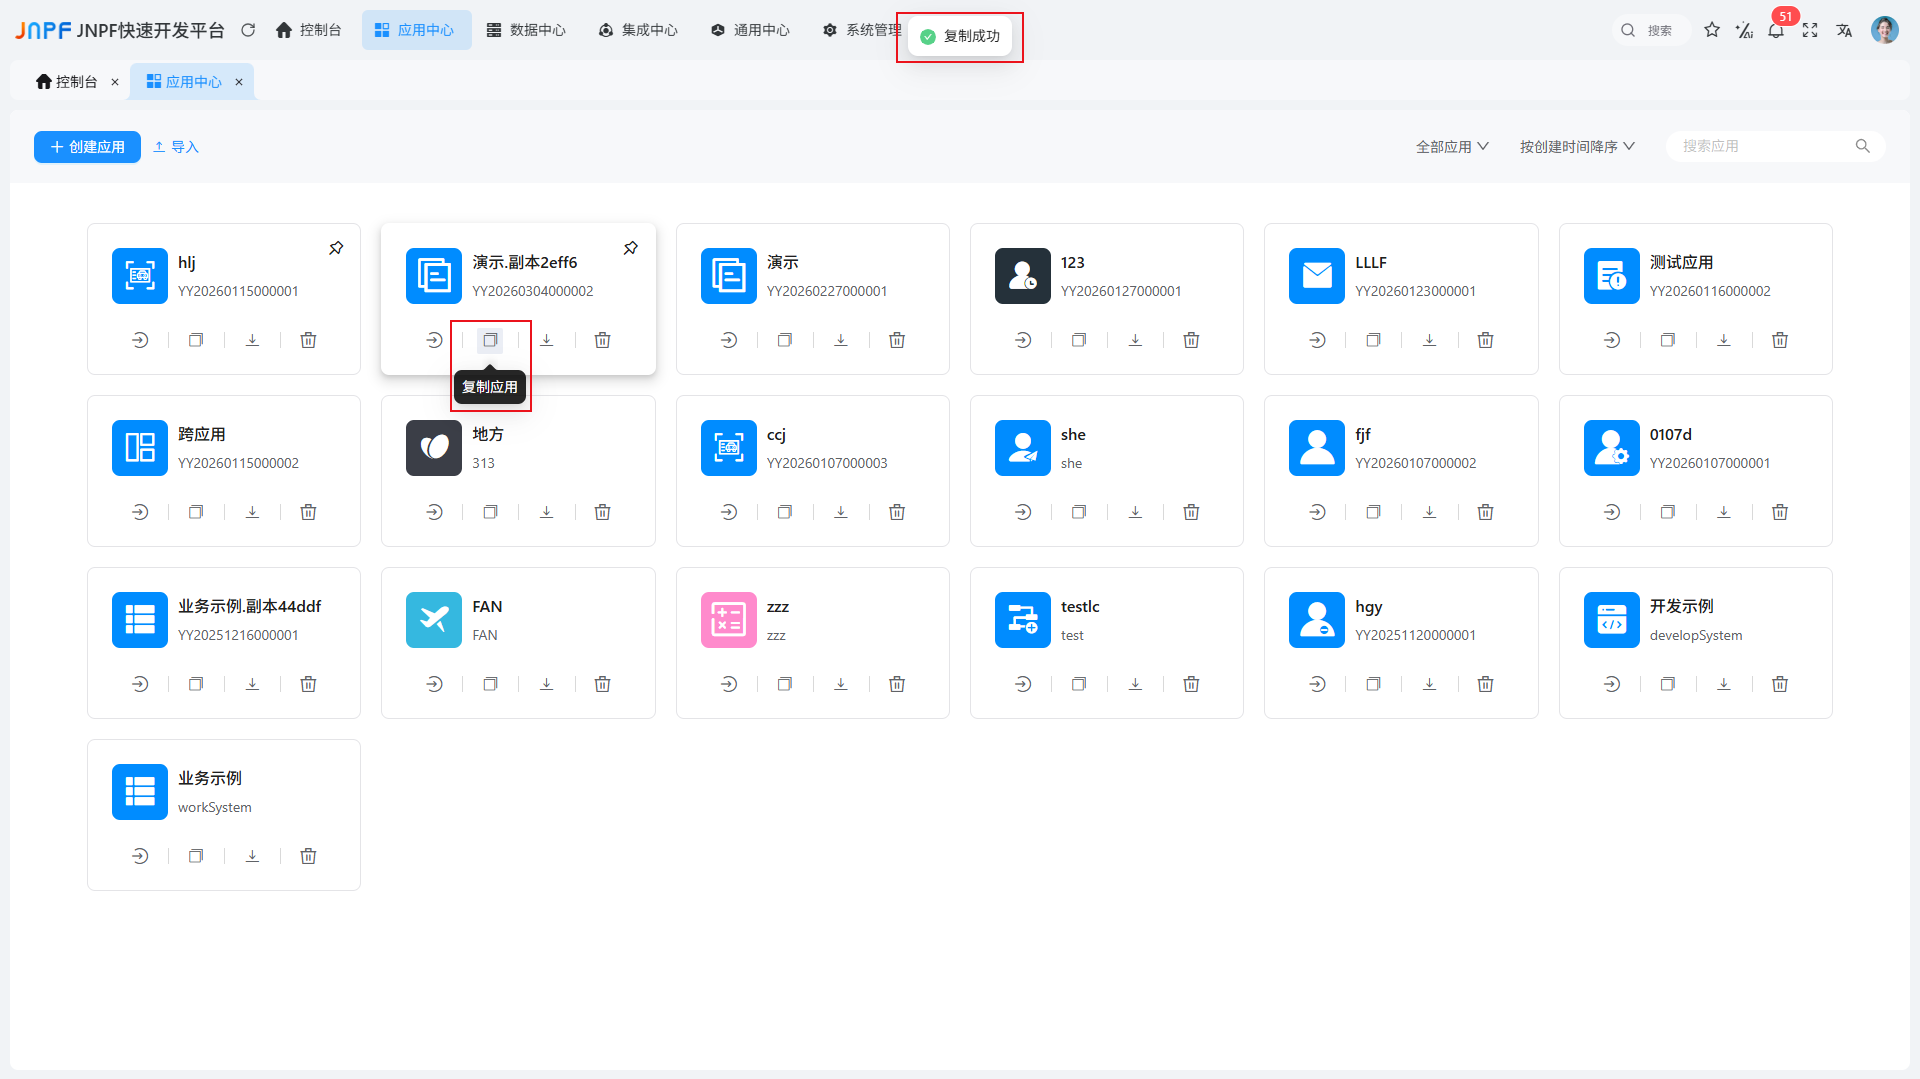Open the notification bell icon

coord(1776,31)
